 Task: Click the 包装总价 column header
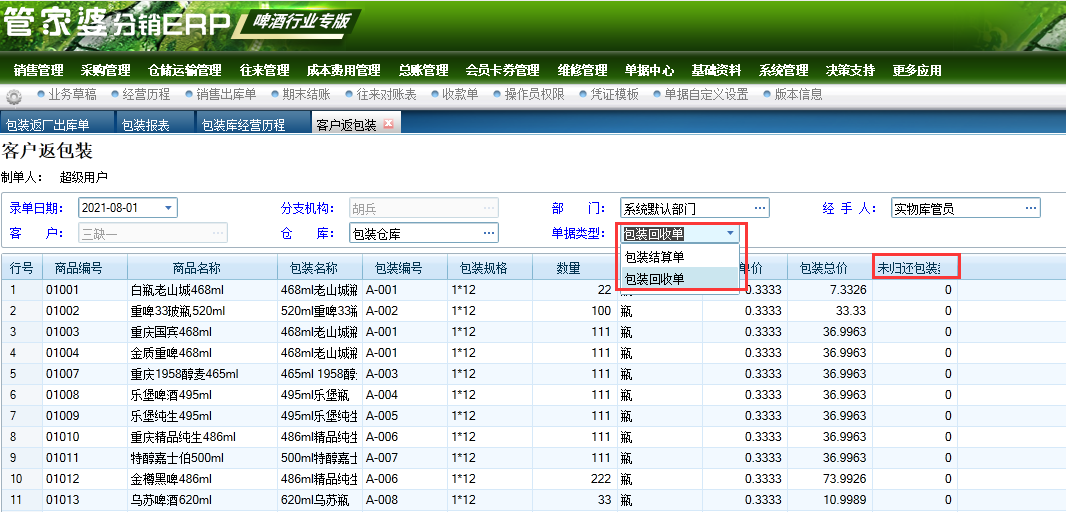[x=829, y=268]
